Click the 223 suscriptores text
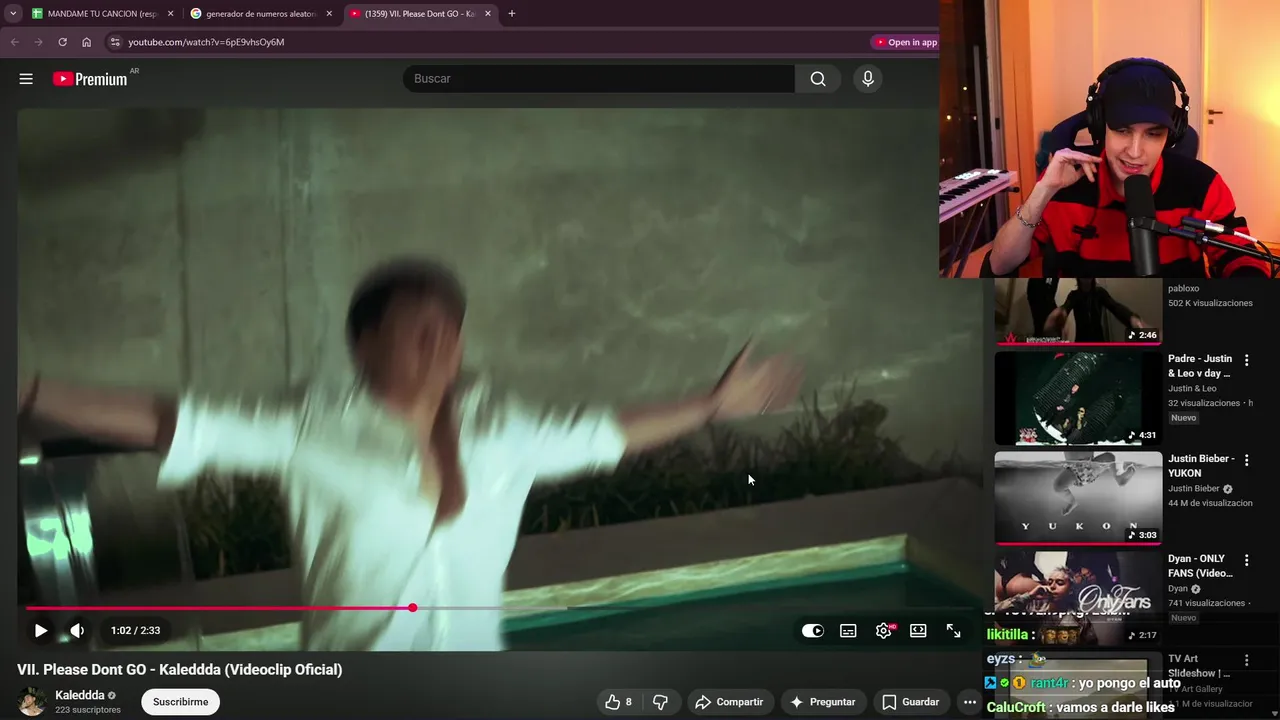 click(88, 710)
